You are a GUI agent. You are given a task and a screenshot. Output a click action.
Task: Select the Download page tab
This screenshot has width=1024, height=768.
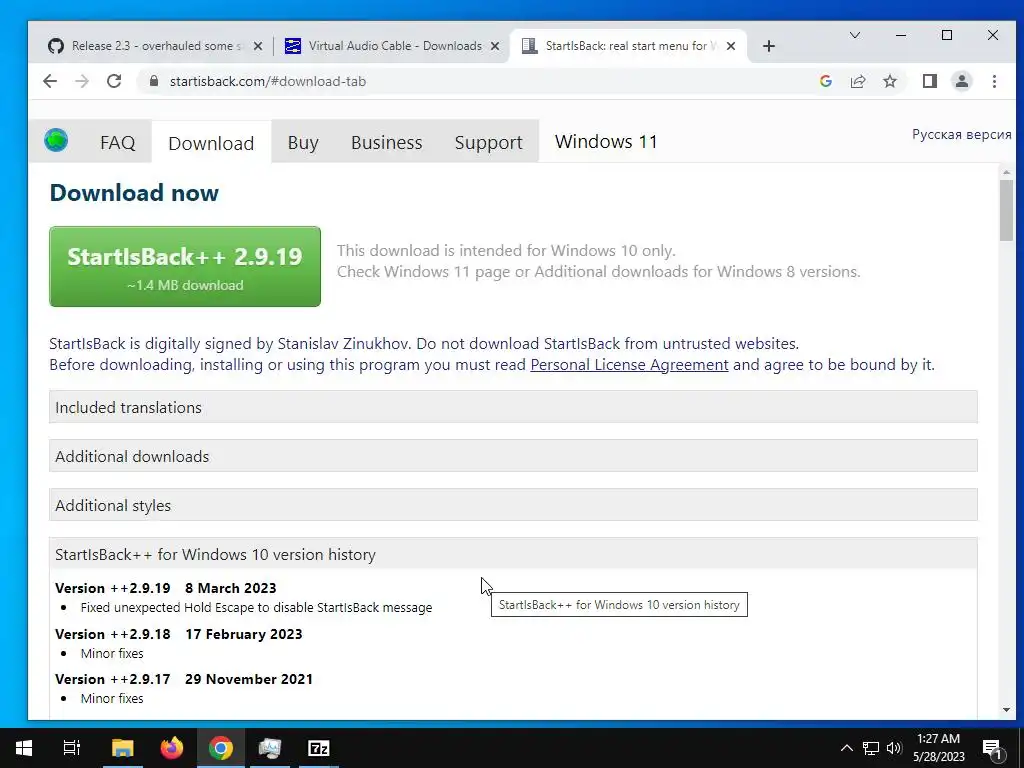(211, 143)
